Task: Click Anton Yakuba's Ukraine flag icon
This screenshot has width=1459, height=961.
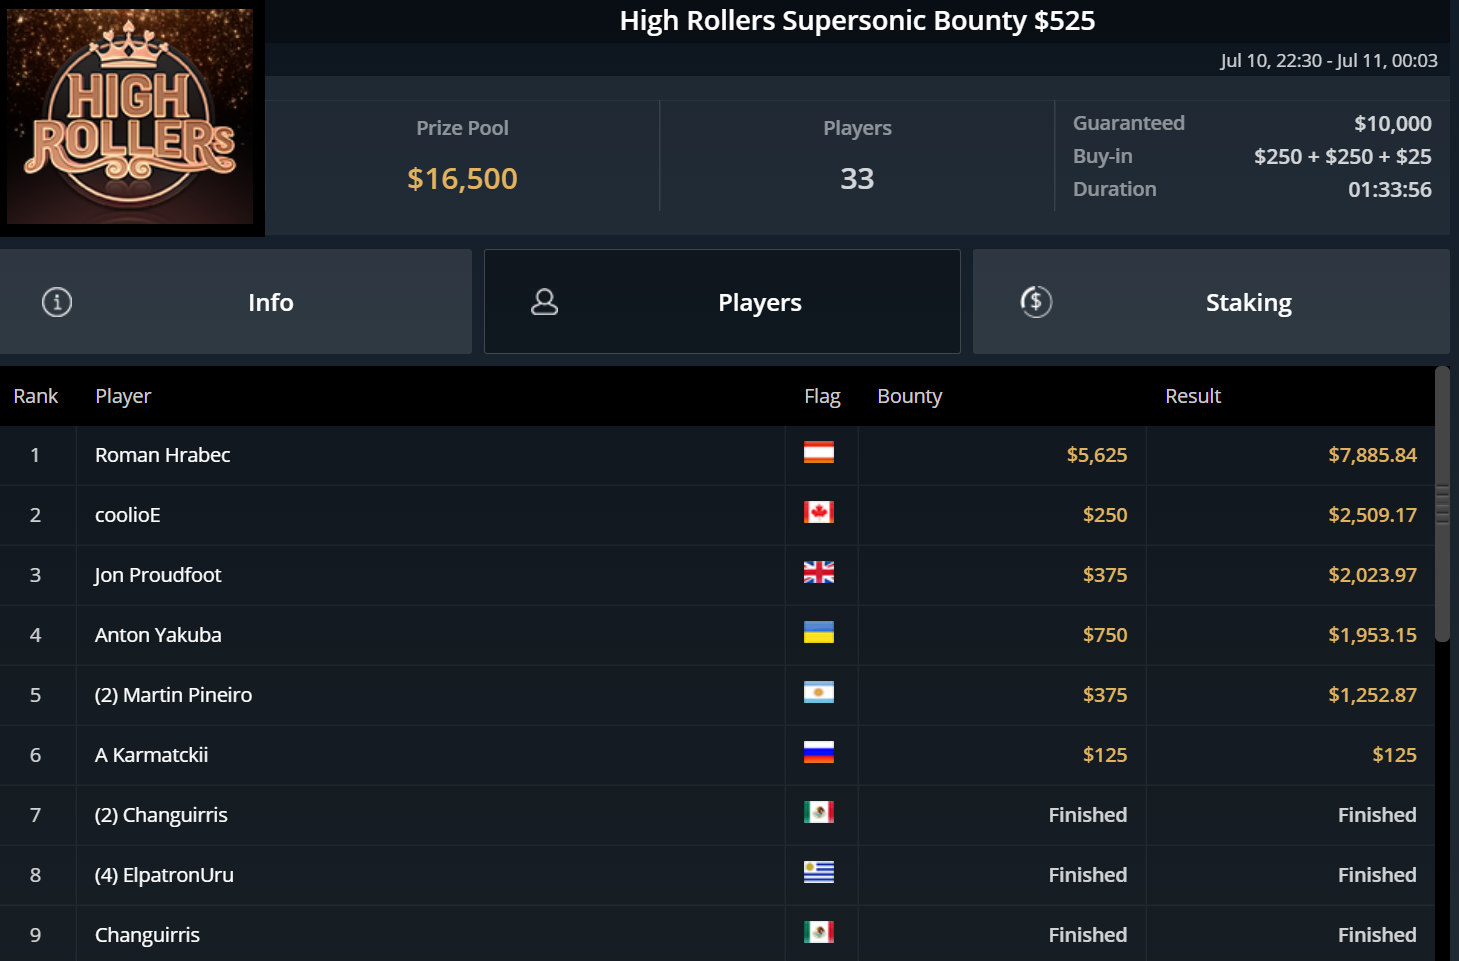Action: (818, 633)
